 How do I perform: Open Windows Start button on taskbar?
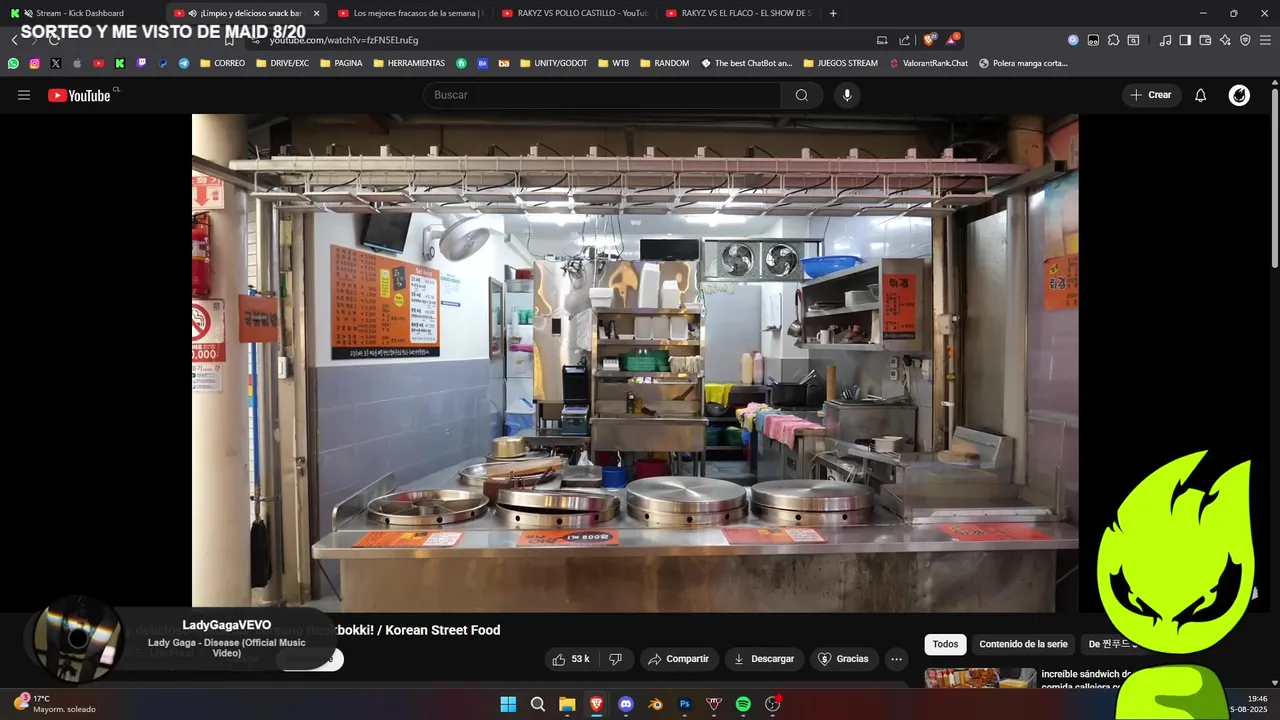(x=508, y=704)
